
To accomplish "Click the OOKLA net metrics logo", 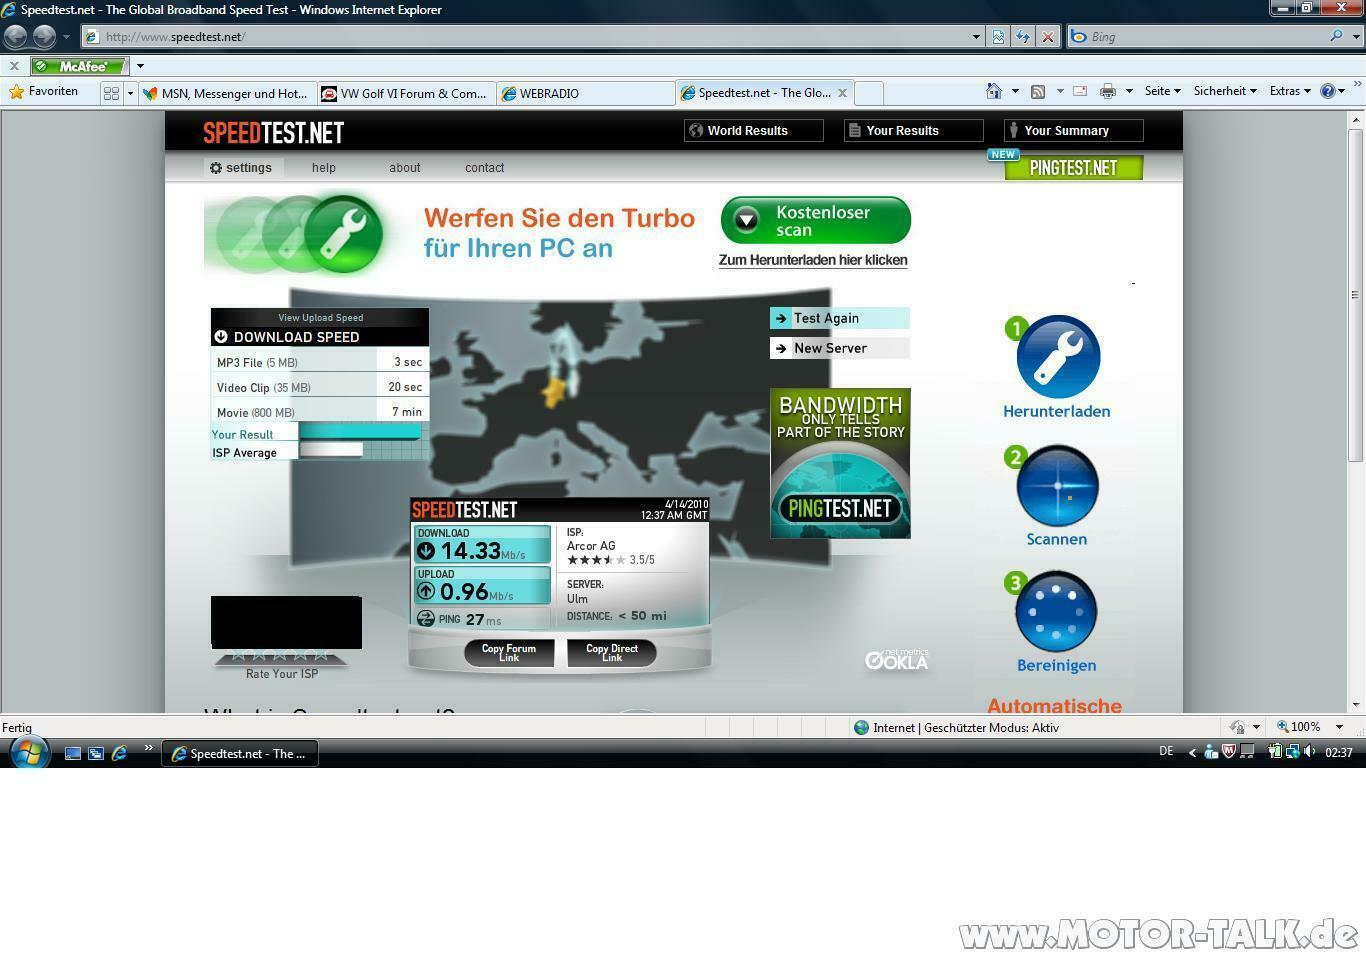I will pos(895,660).
